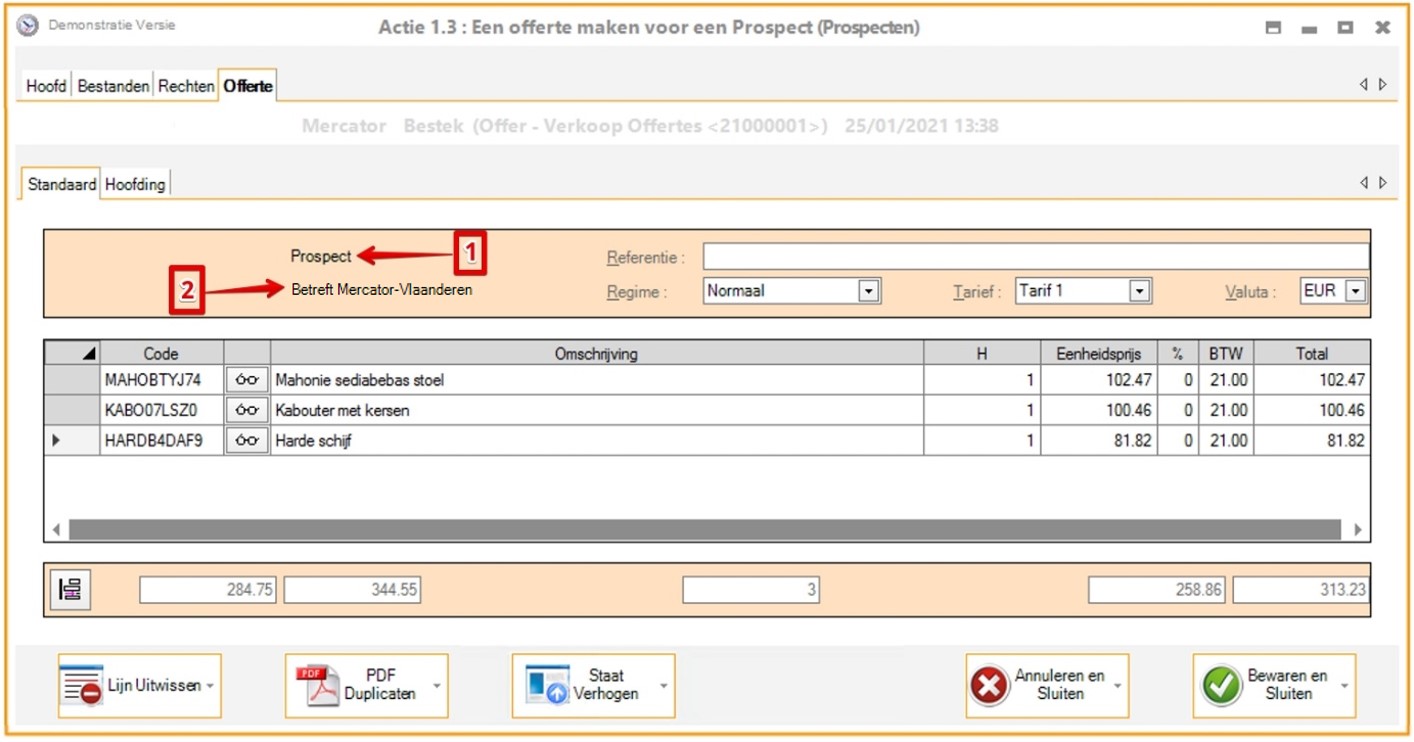Viewport: 1414px width, 742px height.
Task: Click the Lijn Uitwissen button
Action: 132,686
